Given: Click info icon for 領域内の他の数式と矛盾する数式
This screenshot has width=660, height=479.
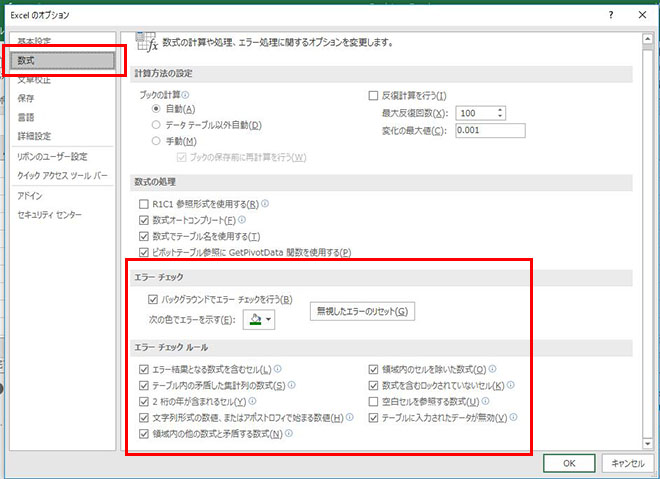Looking at the screenshot, I should 289,433.
